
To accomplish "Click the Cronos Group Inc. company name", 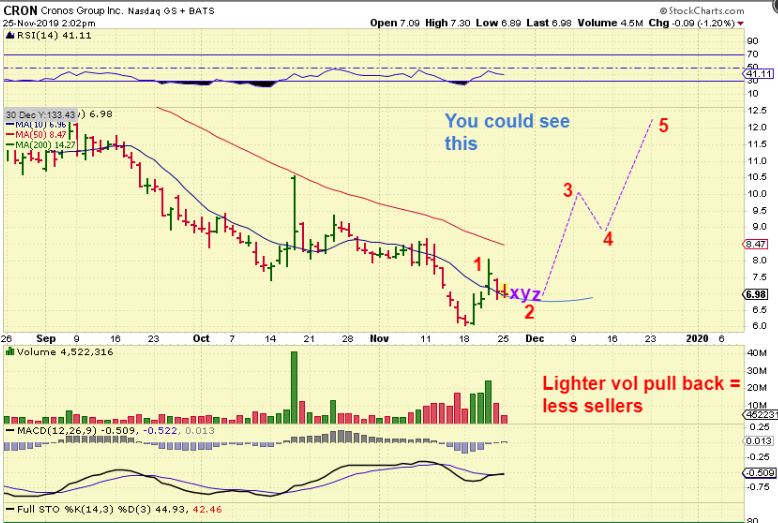I will (81, 10).
